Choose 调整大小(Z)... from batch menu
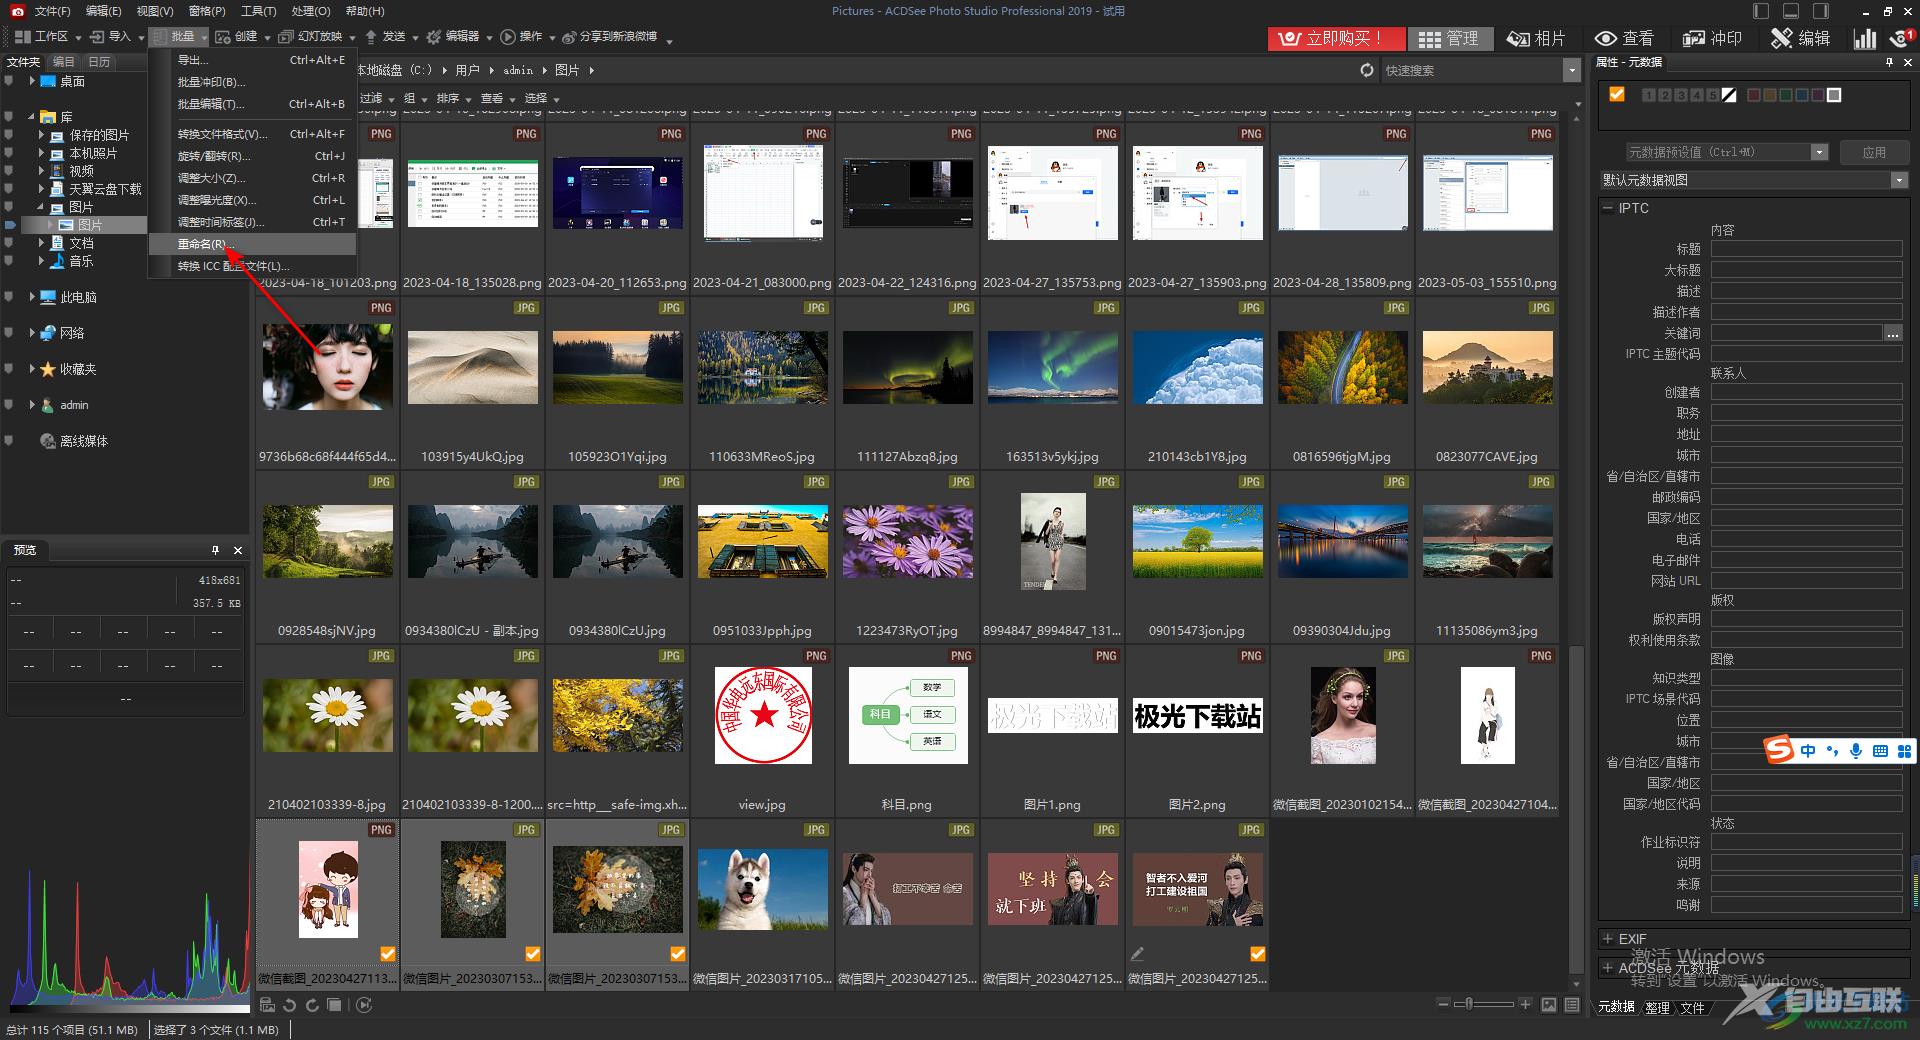Image resolution: width=1920 pixels, height=1040 pixels. point(252,178)
